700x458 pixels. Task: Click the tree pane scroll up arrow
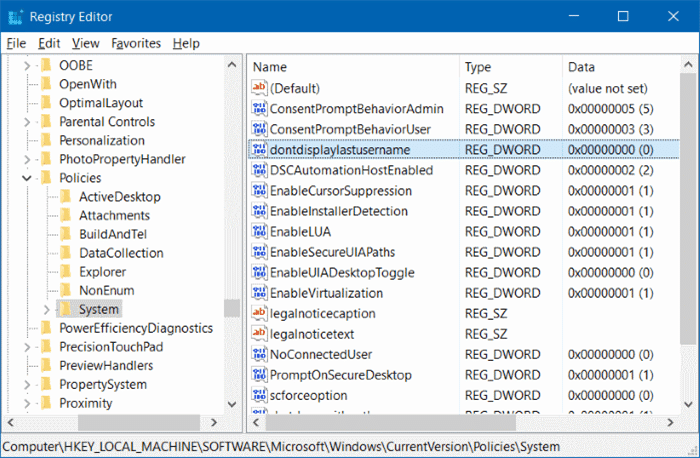232,65
